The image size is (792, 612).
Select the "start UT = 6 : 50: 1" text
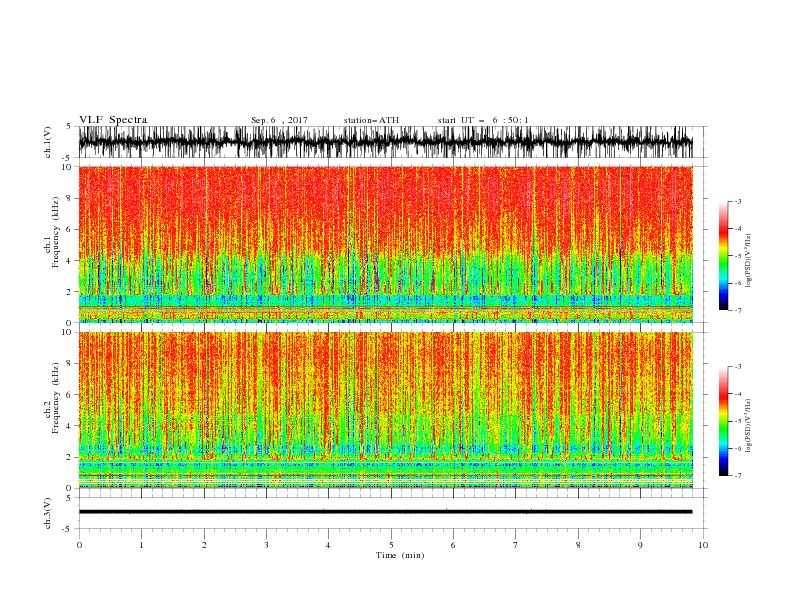(x=483, y=120)
